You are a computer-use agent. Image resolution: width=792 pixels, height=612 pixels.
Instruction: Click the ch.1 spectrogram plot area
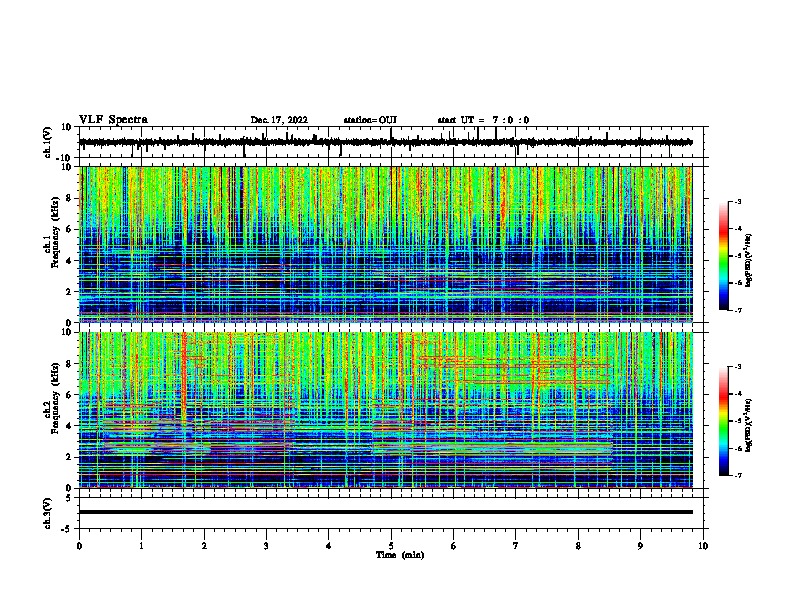click(x=385, y=244)
